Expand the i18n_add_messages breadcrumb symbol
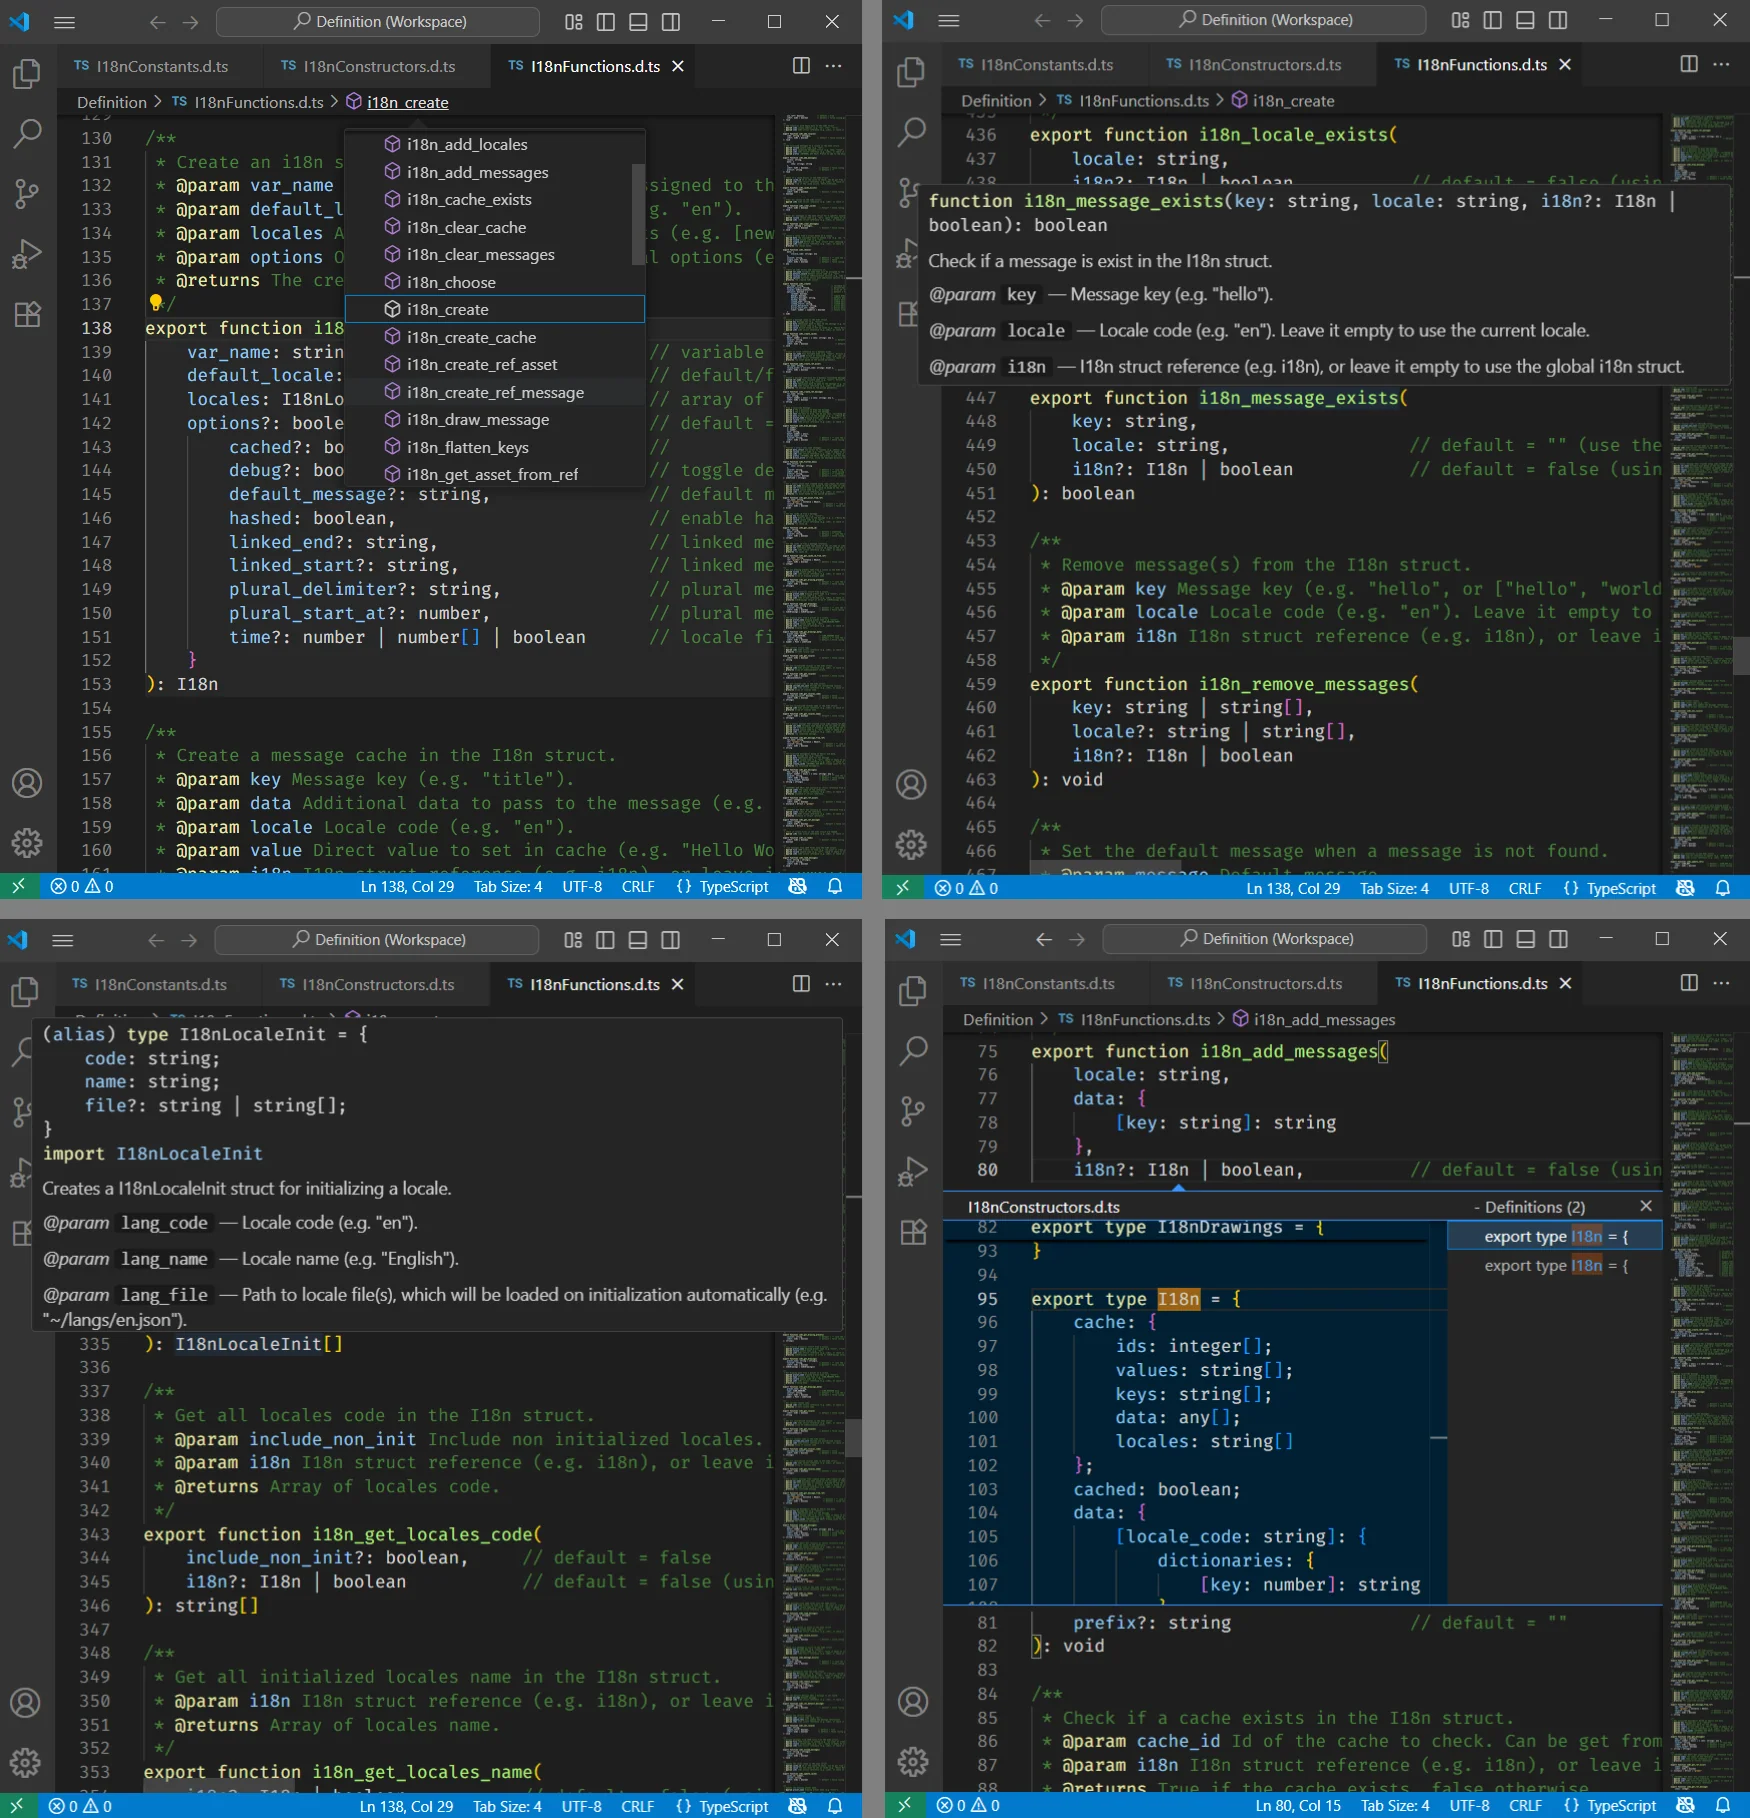1750x1818 pixels. 1323,1020
